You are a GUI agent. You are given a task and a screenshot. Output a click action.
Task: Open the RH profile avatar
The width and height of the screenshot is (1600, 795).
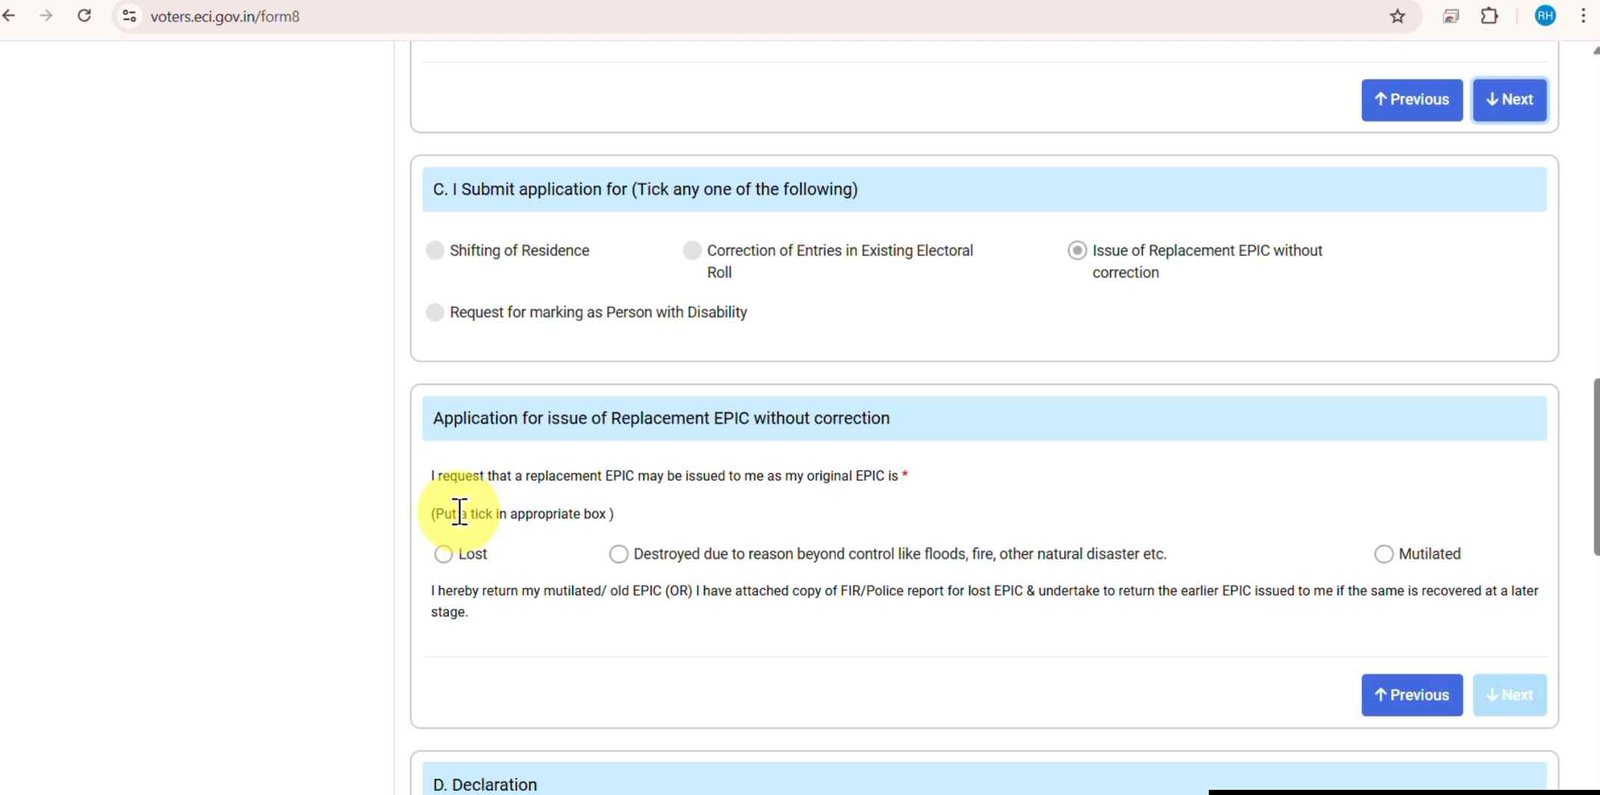click(1545, 16)
